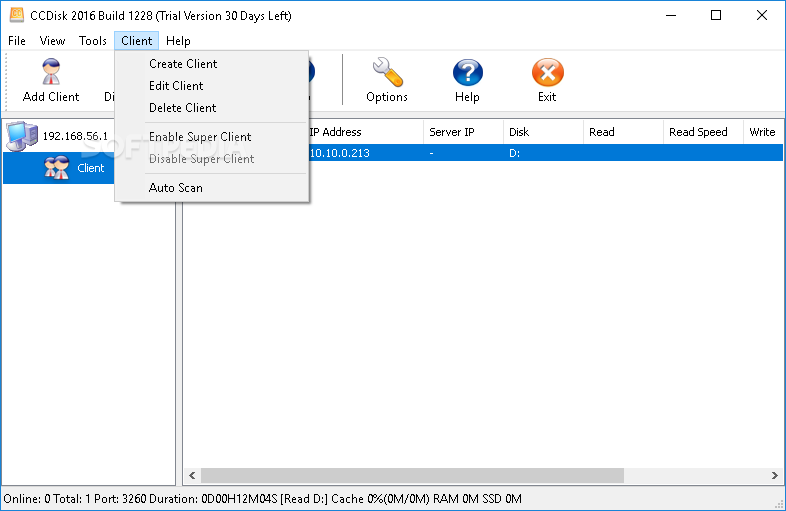
Task: Sort by the Server IP column header
Action: pyautogui.click(x=463, y=132)
